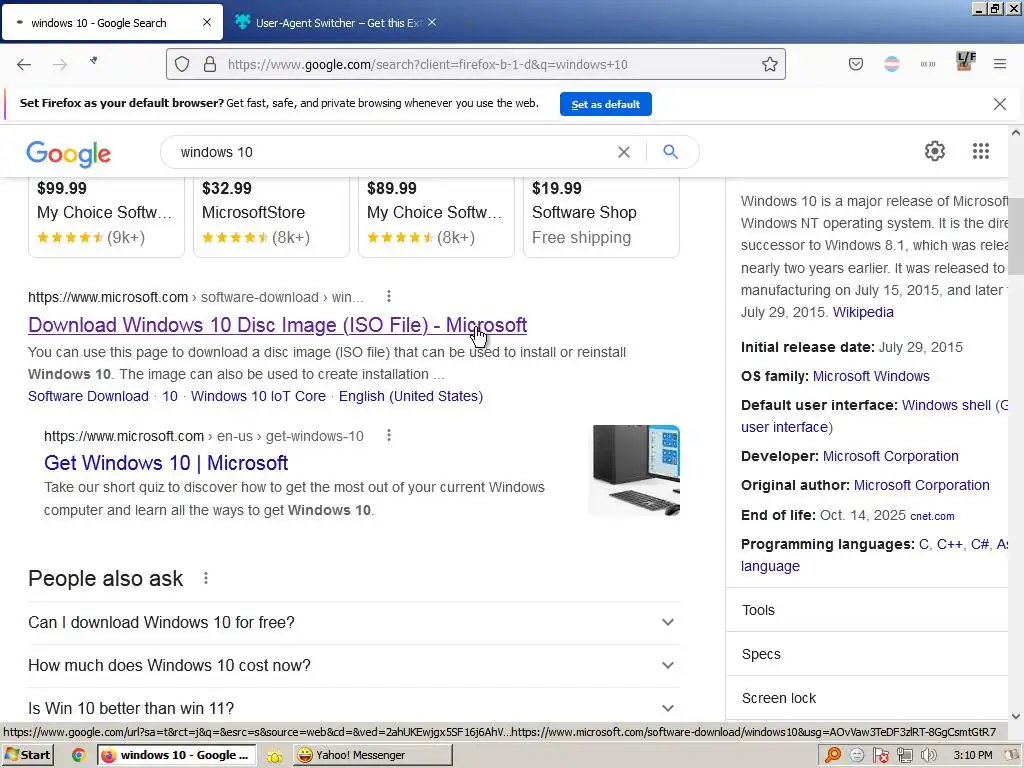Click the page reload/stop icon
Screen dimensions: 1024x768
[93, 61]
